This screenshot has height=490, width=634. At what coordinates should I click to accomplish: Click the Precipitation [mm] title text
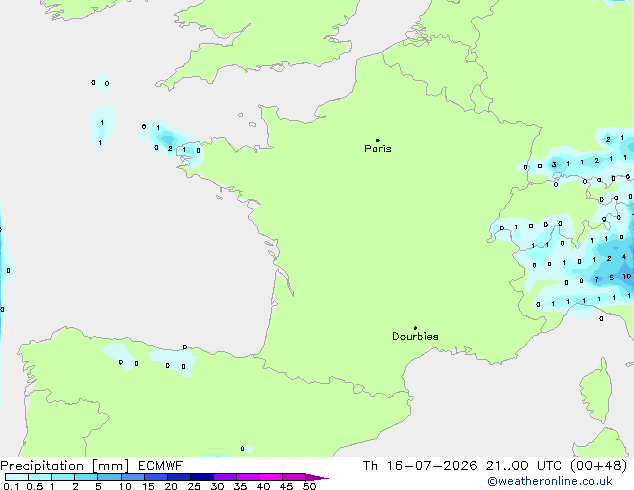pyautogui.click(x=65, y=466)
